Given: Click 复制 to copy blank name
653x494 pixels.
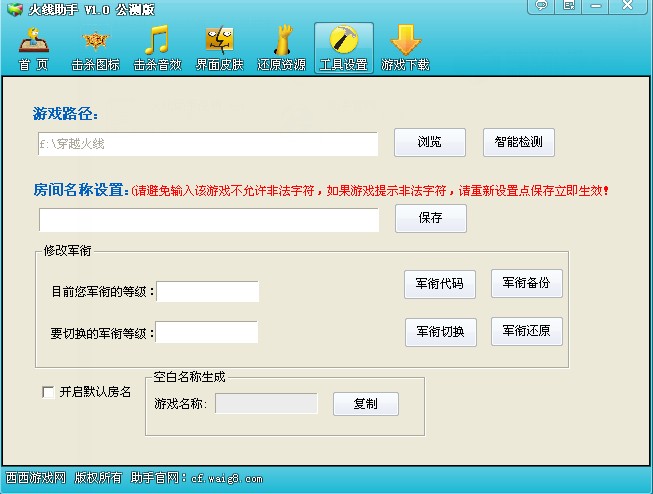Looking at the screenshot, I should click(x=365, y=404).
